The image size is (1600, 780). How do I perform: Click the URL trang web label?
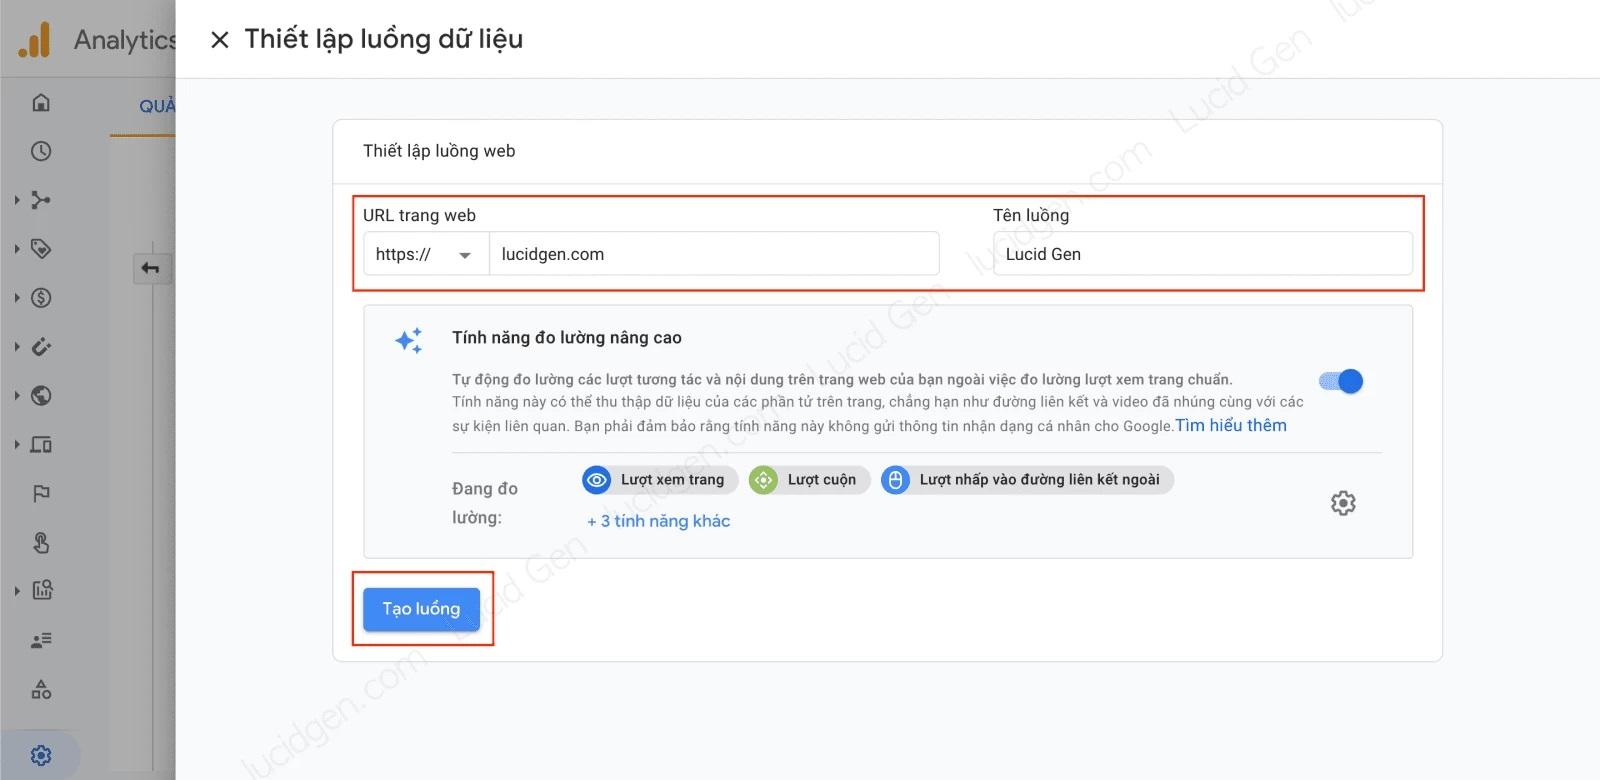click(x=419, y=215)
